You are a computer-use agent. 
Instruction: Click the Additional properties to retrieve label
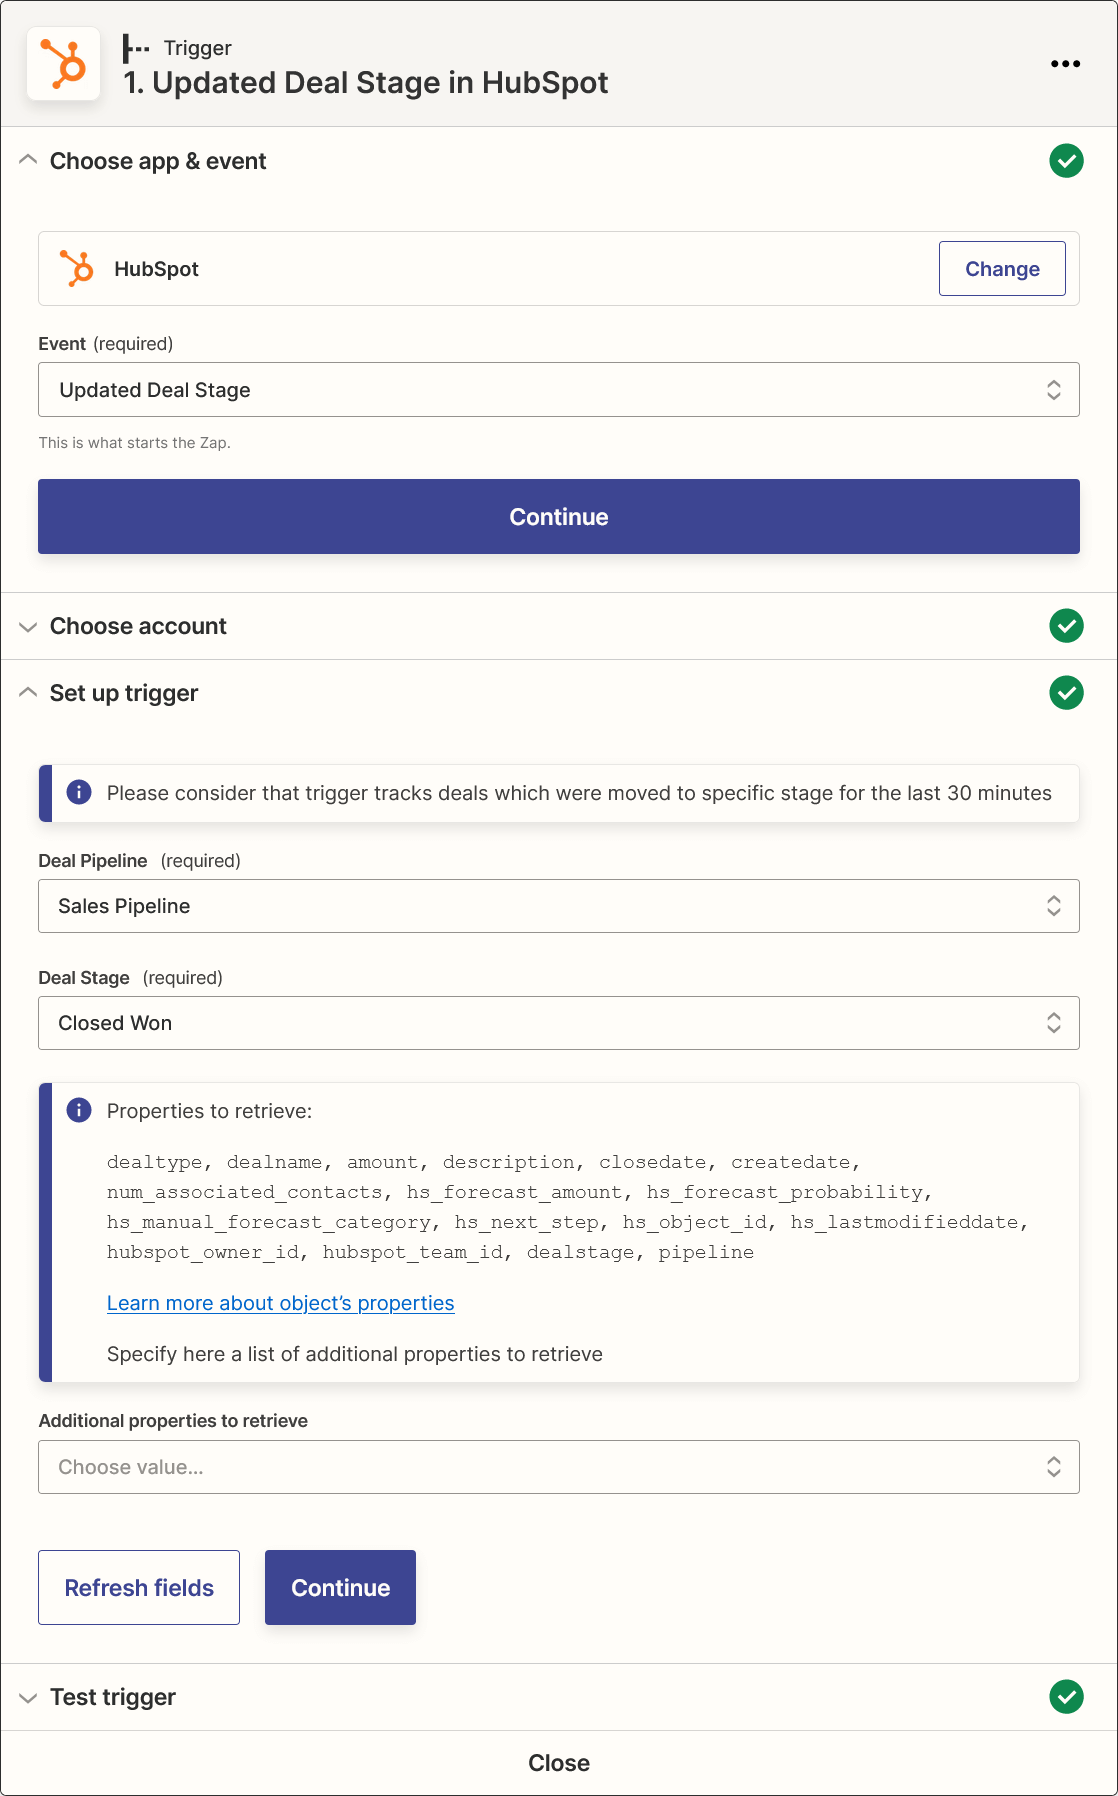pos(173,1421)
